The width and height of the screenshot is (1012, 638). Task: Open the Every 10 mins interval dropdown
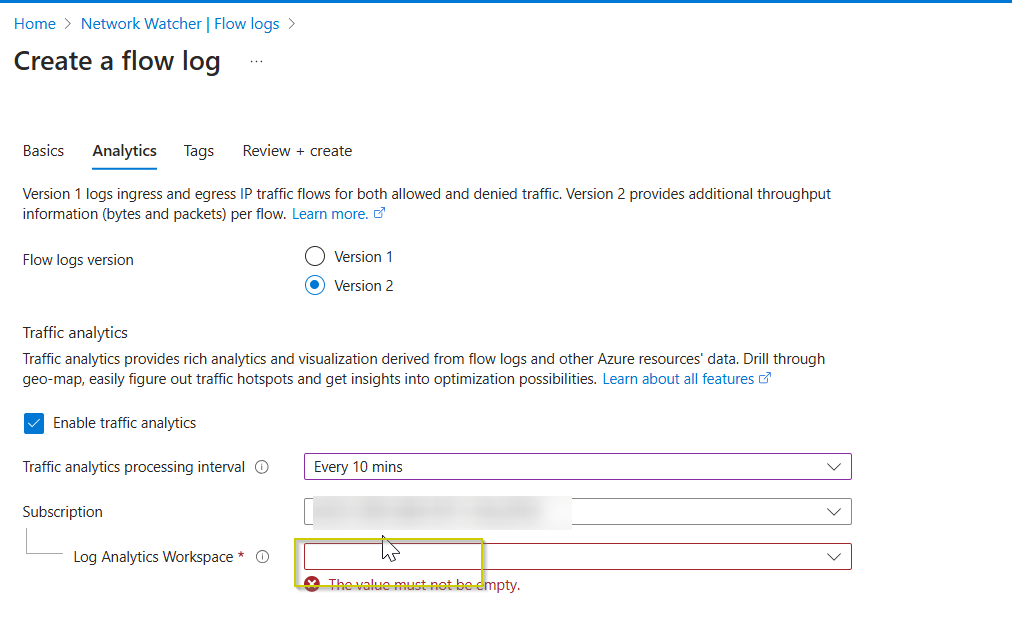pos(577,467)
